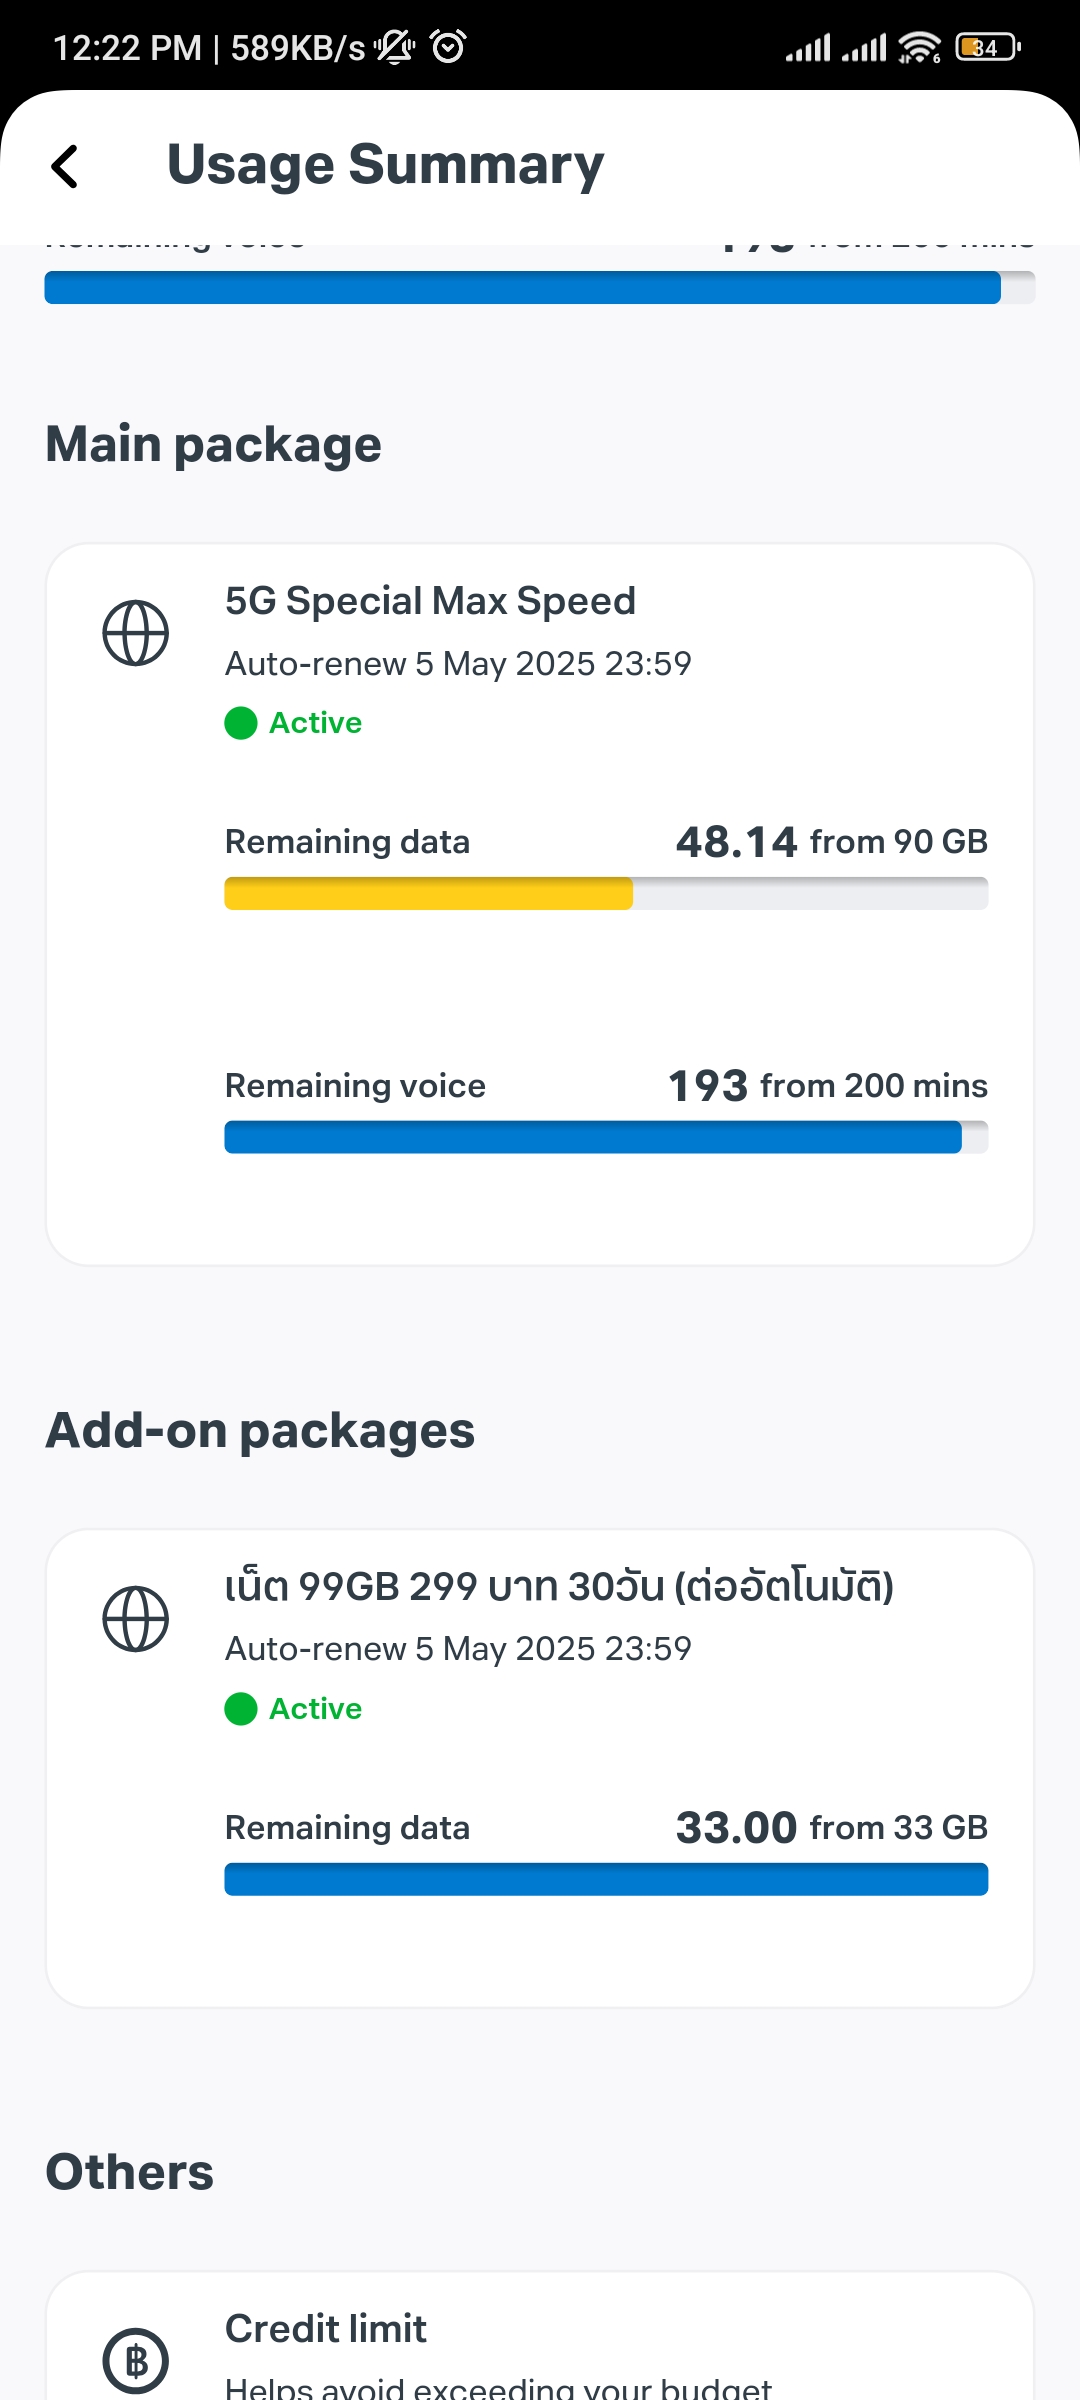The image size is (1080, 2400).
Task: Tap the Baht coin icon for Credit limit
Action: point(136,2361)
